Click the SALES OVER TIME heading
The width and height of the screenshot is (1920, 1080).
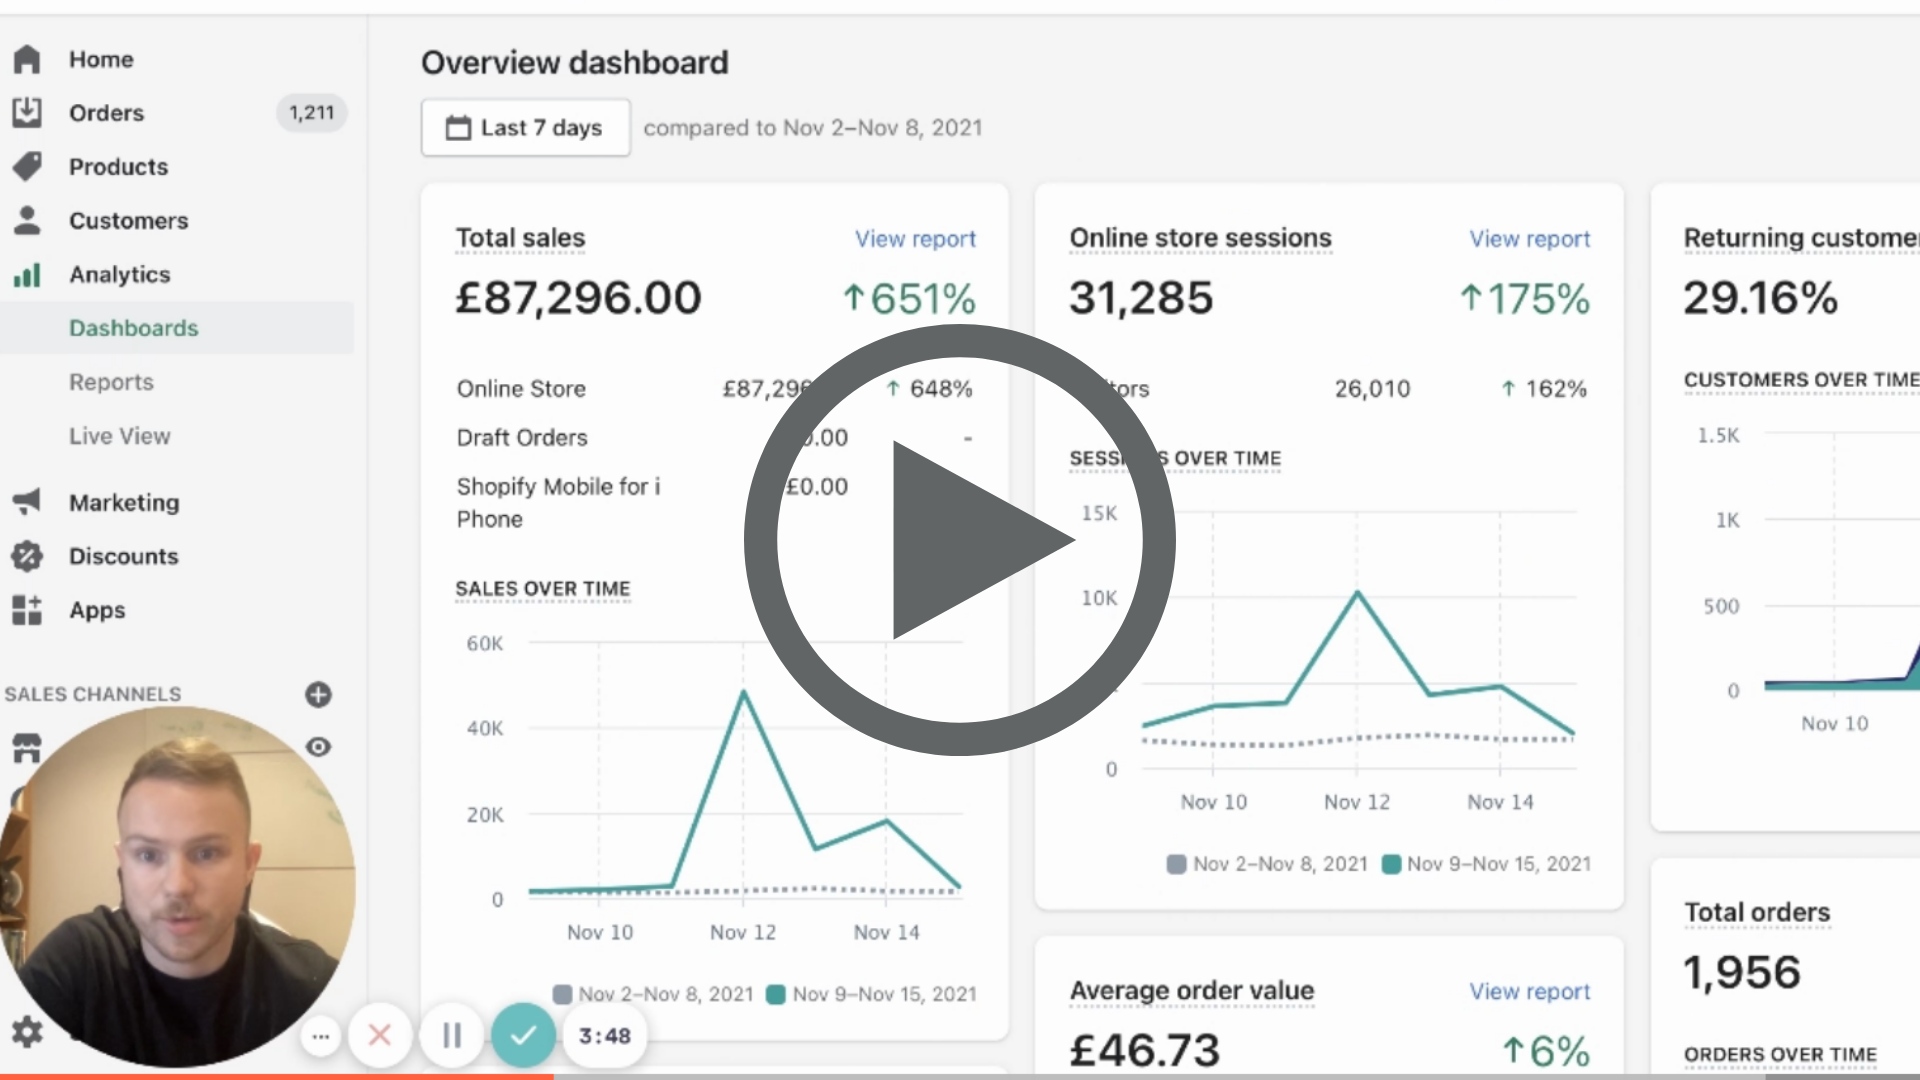(x=543, y=589)
